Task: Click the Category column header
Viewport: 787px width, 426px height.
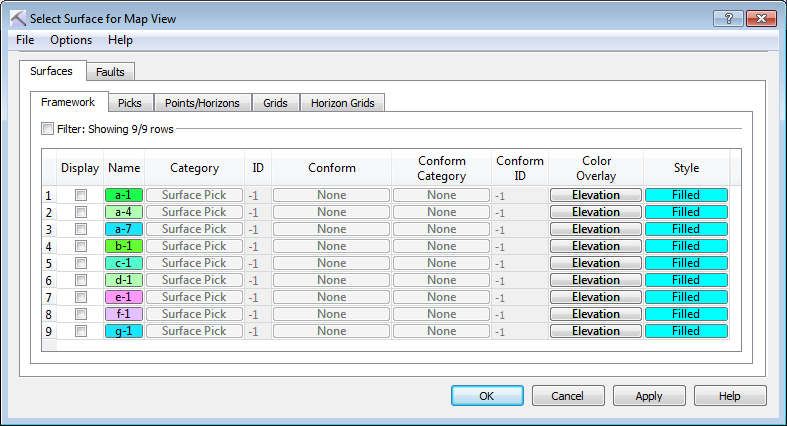Action: coord(194,168)
